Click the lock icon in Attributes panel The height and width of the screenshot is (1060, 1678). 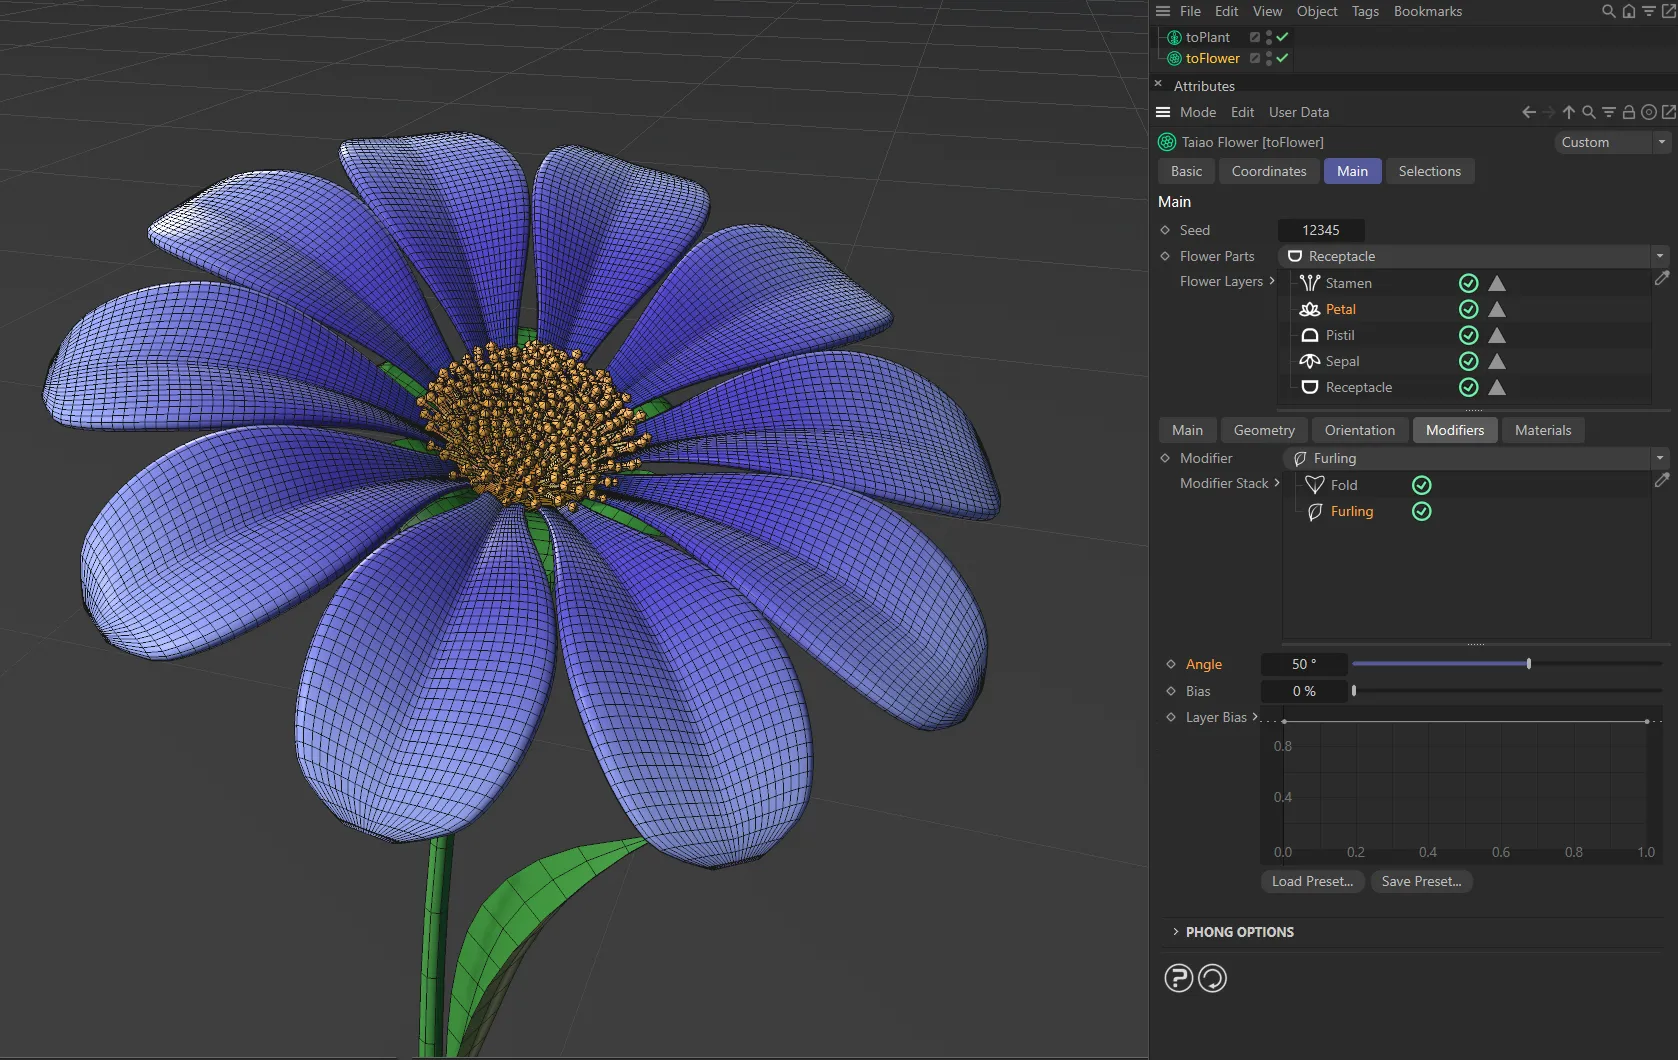(x=1628, y=112)
